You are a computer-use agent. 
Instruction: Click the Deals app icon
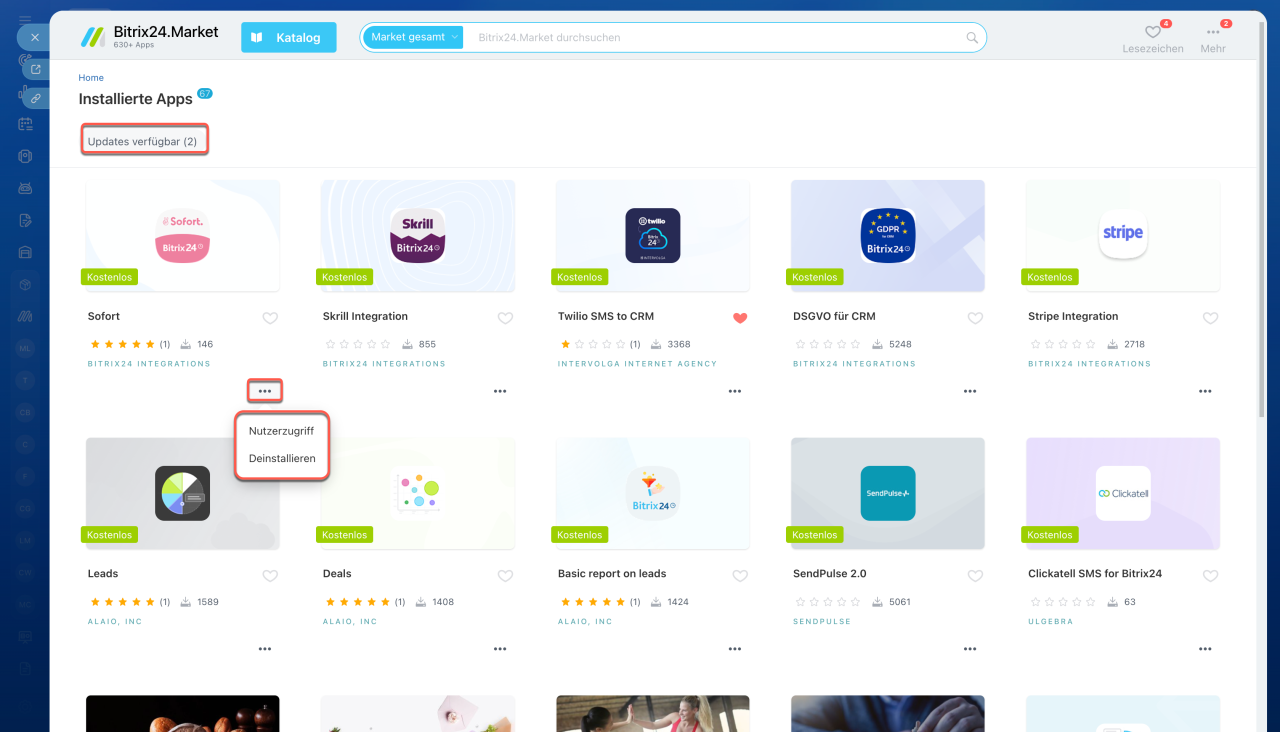(x=418, y=493)
